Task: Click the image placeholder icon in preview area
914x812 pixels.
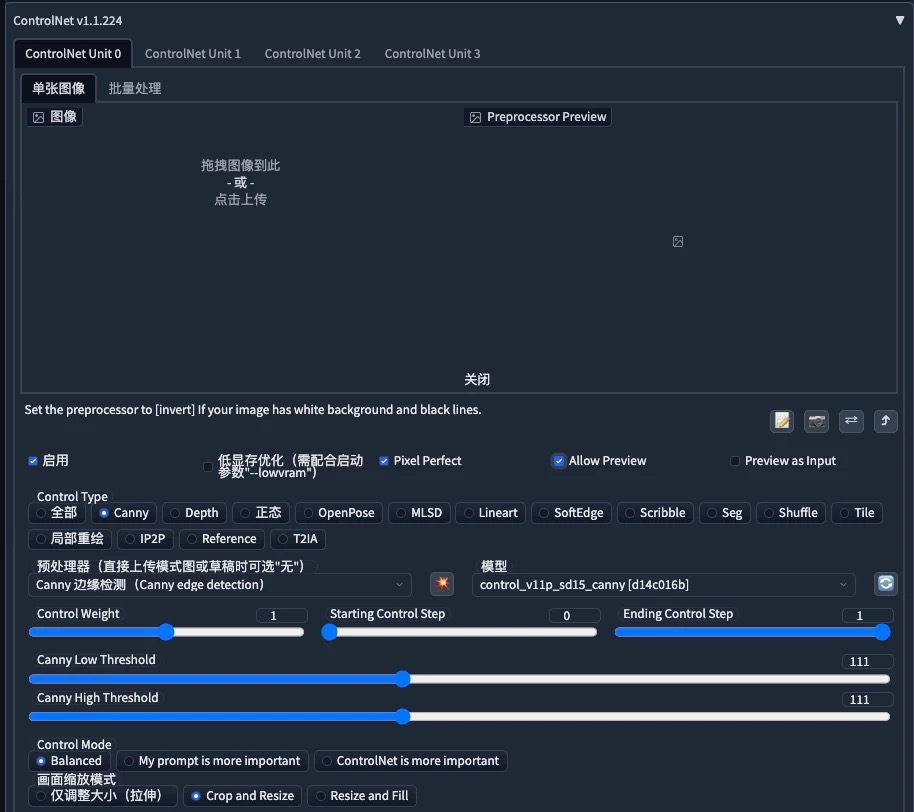Action: pyautogui.click(x=678, y=241)
